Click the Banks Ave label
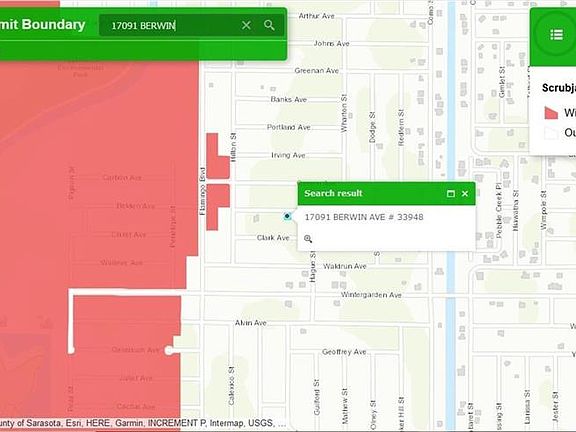Screen dimensions: 576x432 [288, 99]
